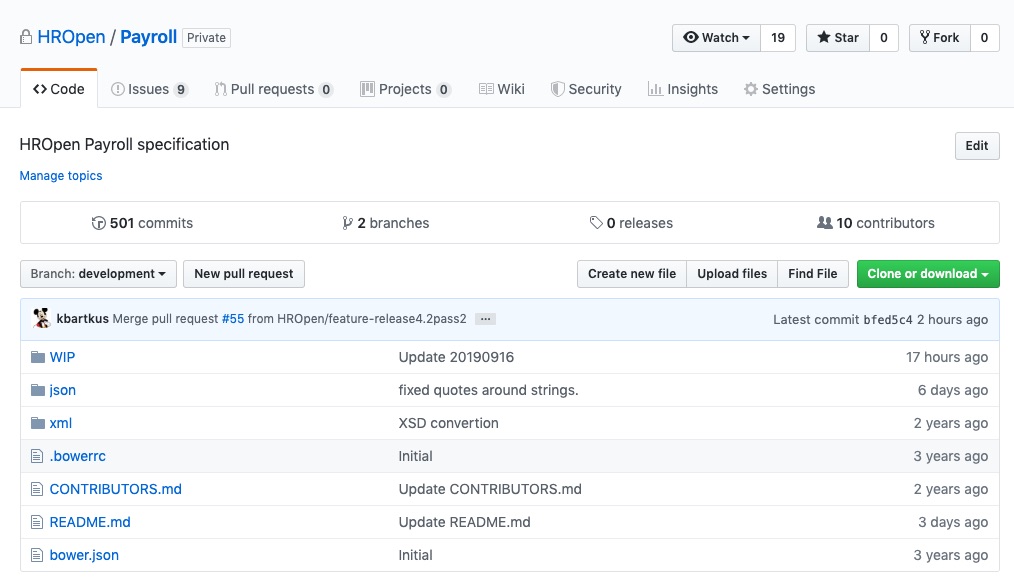This screenshot has width=1014, height=579.
Task: Open README.md file
Action: [x=90, y=522]
